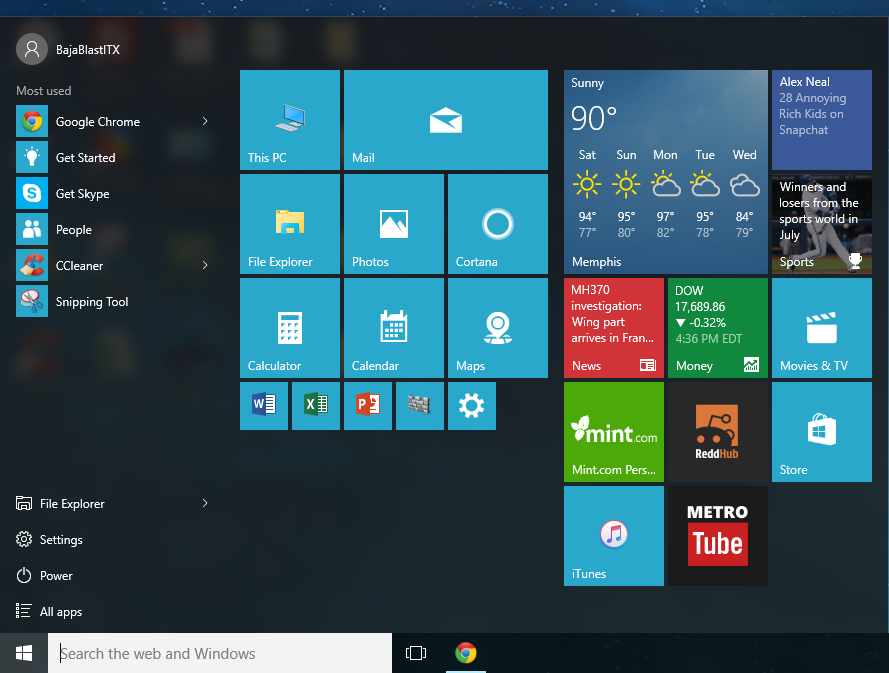
Task: Open the Power options menu
Action: (x=56, y=575)
